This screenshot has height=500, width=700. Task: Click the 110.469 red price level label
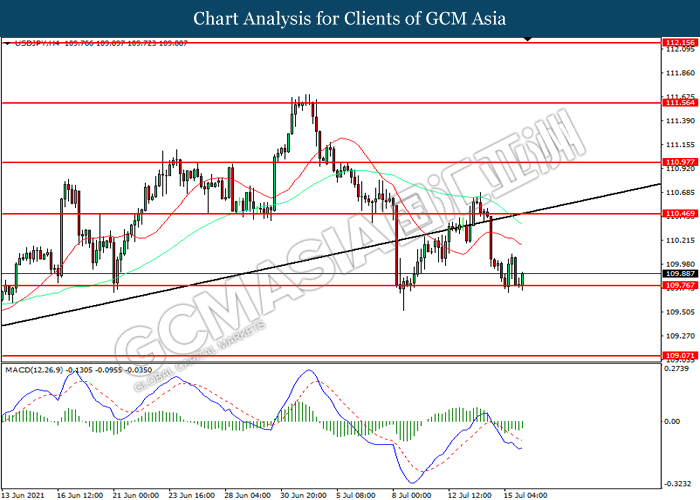680,214
